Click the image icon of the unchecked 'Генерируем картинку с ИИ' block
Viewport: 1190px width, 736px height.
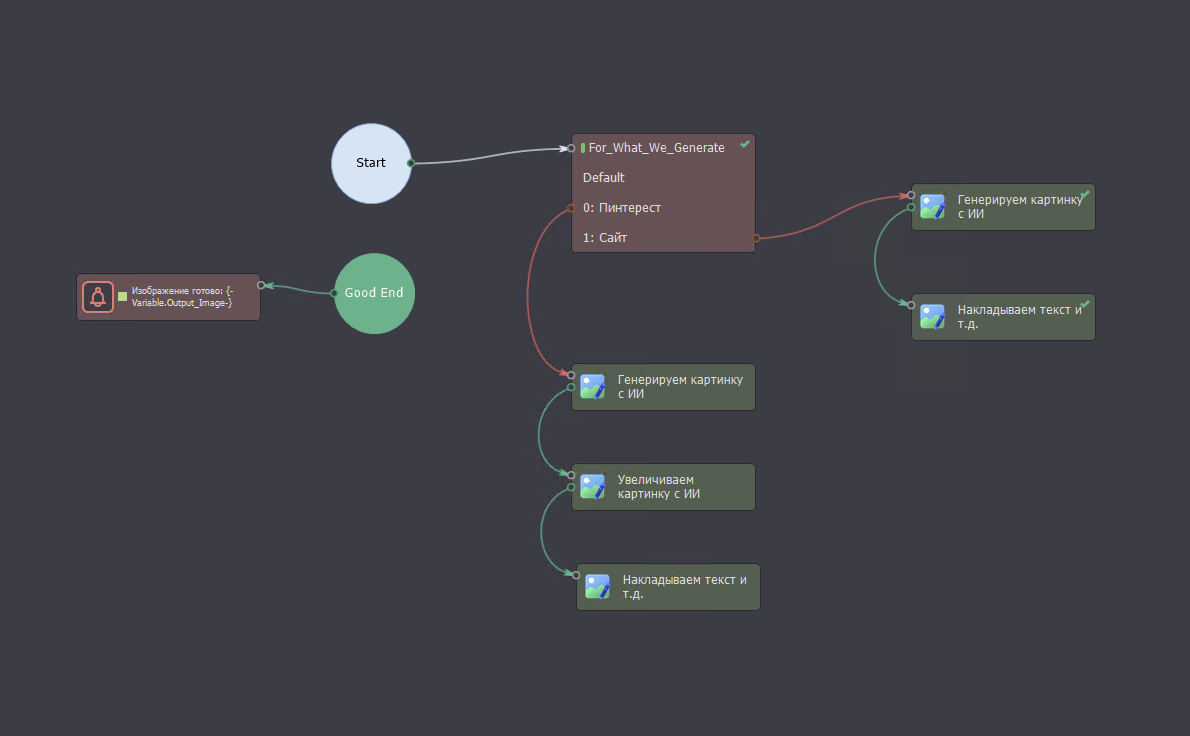pyautogui.click(x=593, y=386)
